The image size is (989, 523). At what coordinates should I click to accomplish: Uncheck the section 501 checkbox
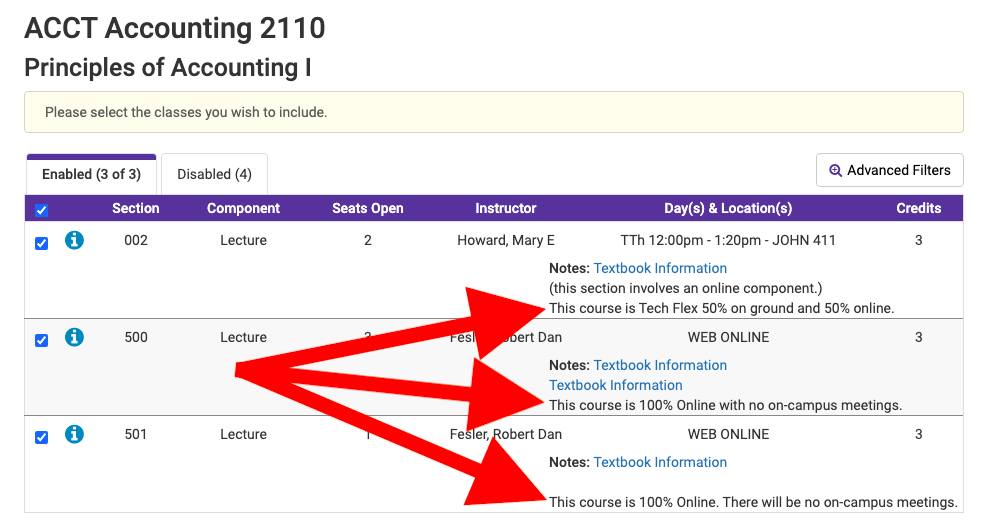coord(41,437)
